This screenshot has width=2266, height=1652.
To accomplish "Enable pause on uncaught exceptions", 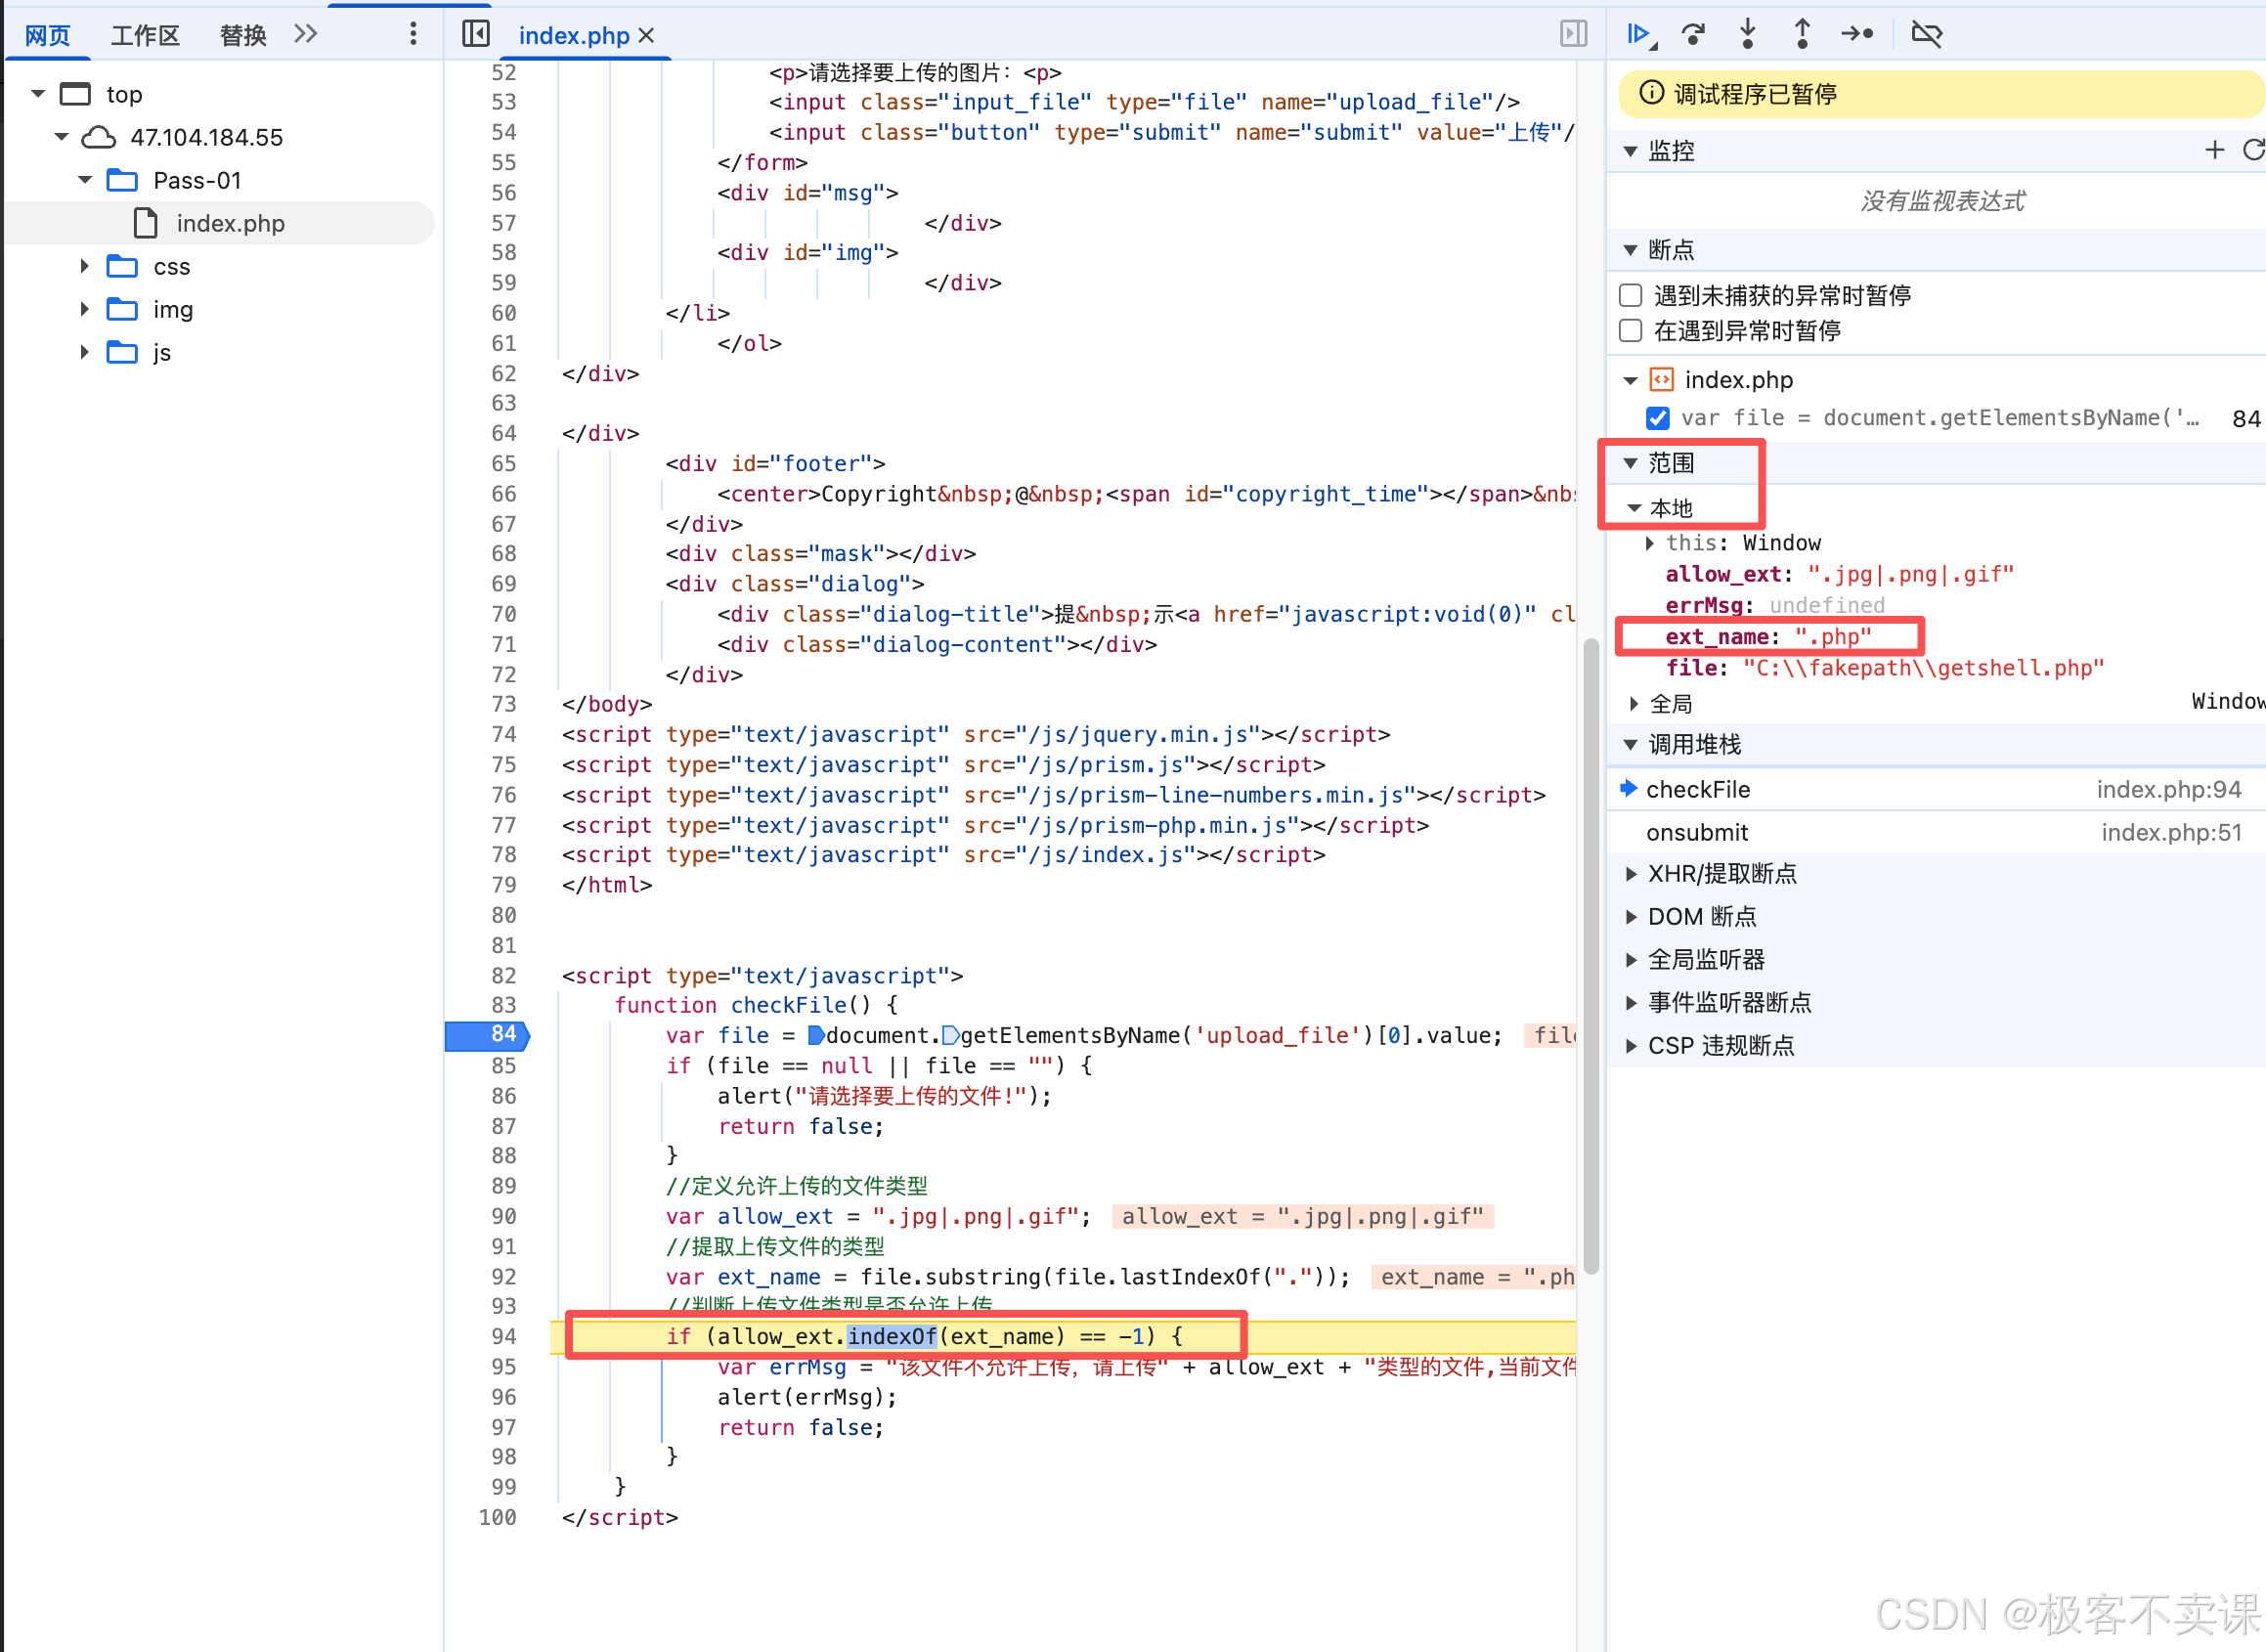I will [1631, 295].
